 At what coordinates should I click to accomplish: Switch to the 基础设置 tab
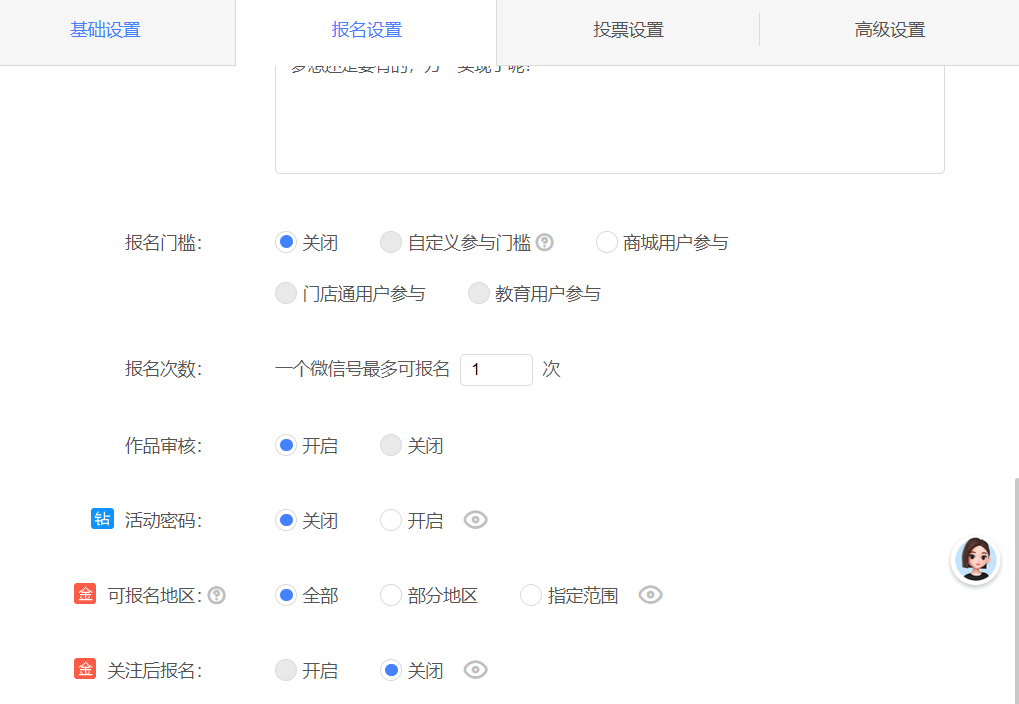(x=105, y=30)
